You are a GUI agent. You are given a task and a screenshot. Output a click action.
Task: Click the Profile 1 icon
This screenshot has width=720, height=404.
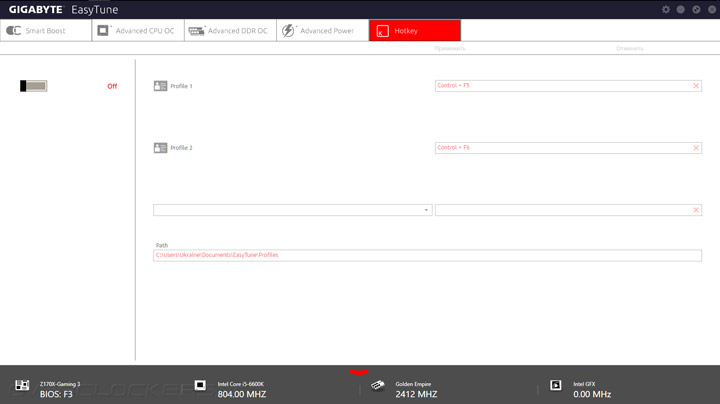(160, 86)
